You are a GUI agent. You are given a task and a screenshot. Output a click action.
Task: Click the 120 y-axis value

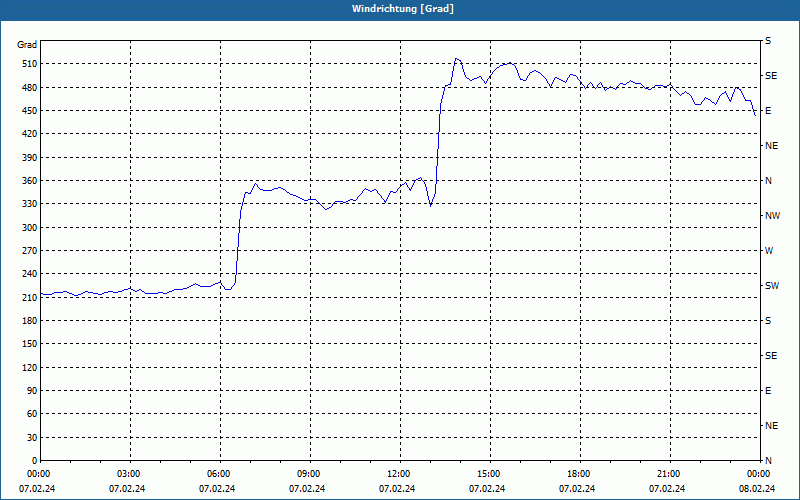click(x=30, y=367)
